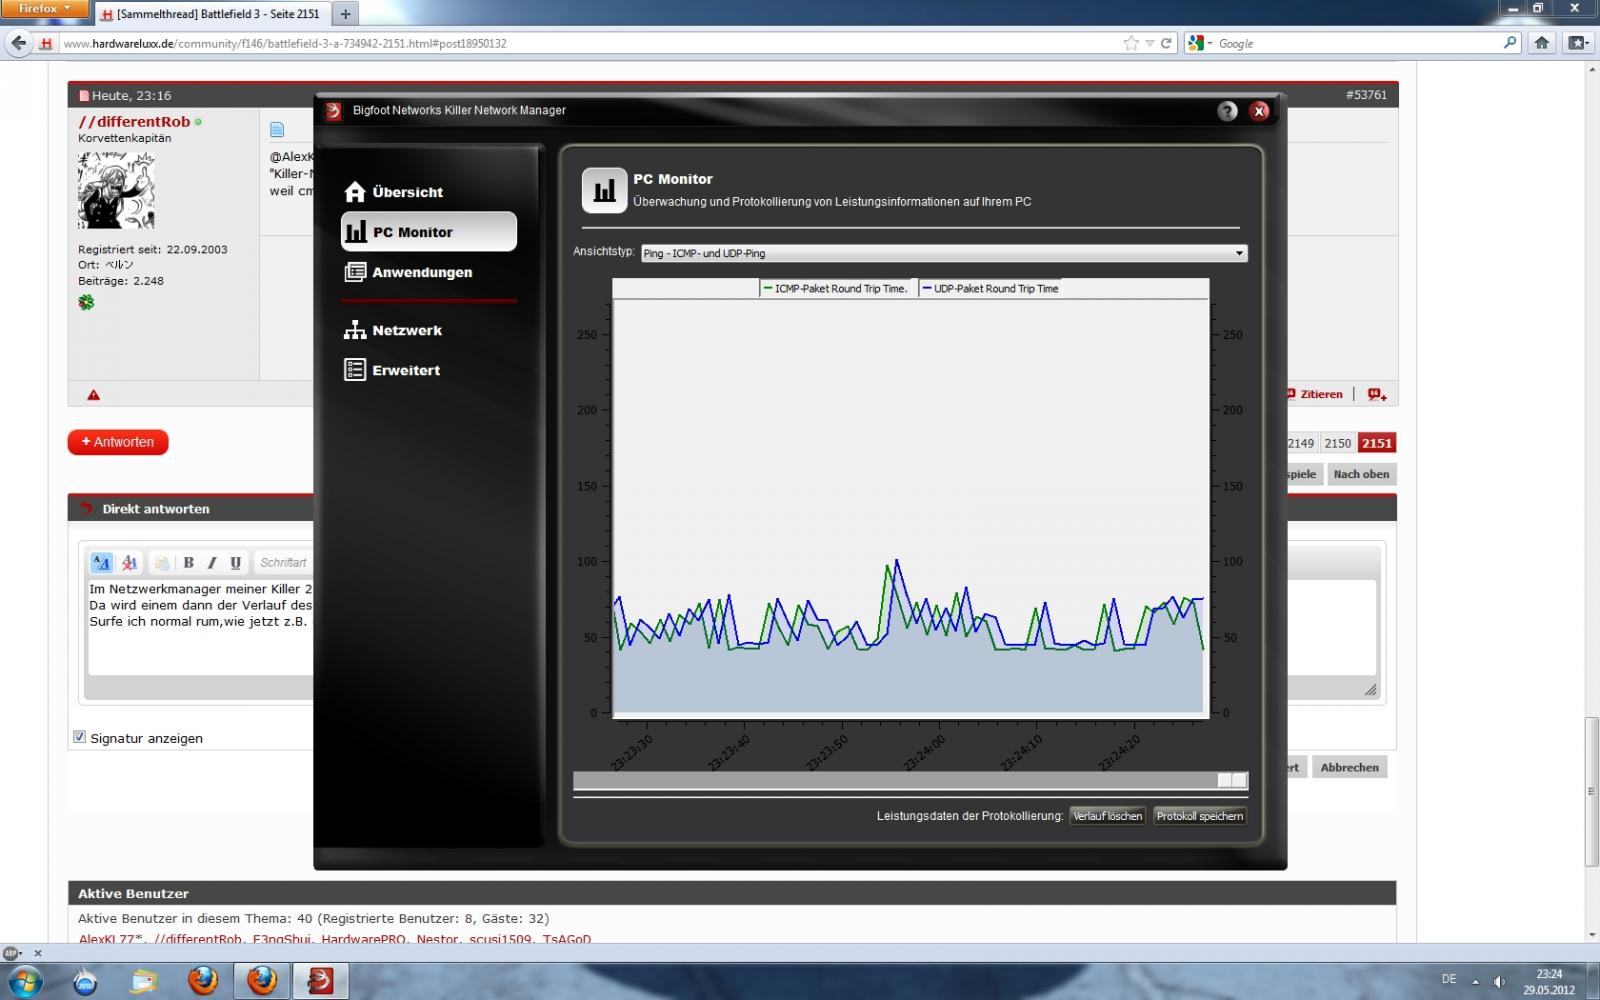
Task: Click the PC Monitor bar chart header icon
Action: 604,190
